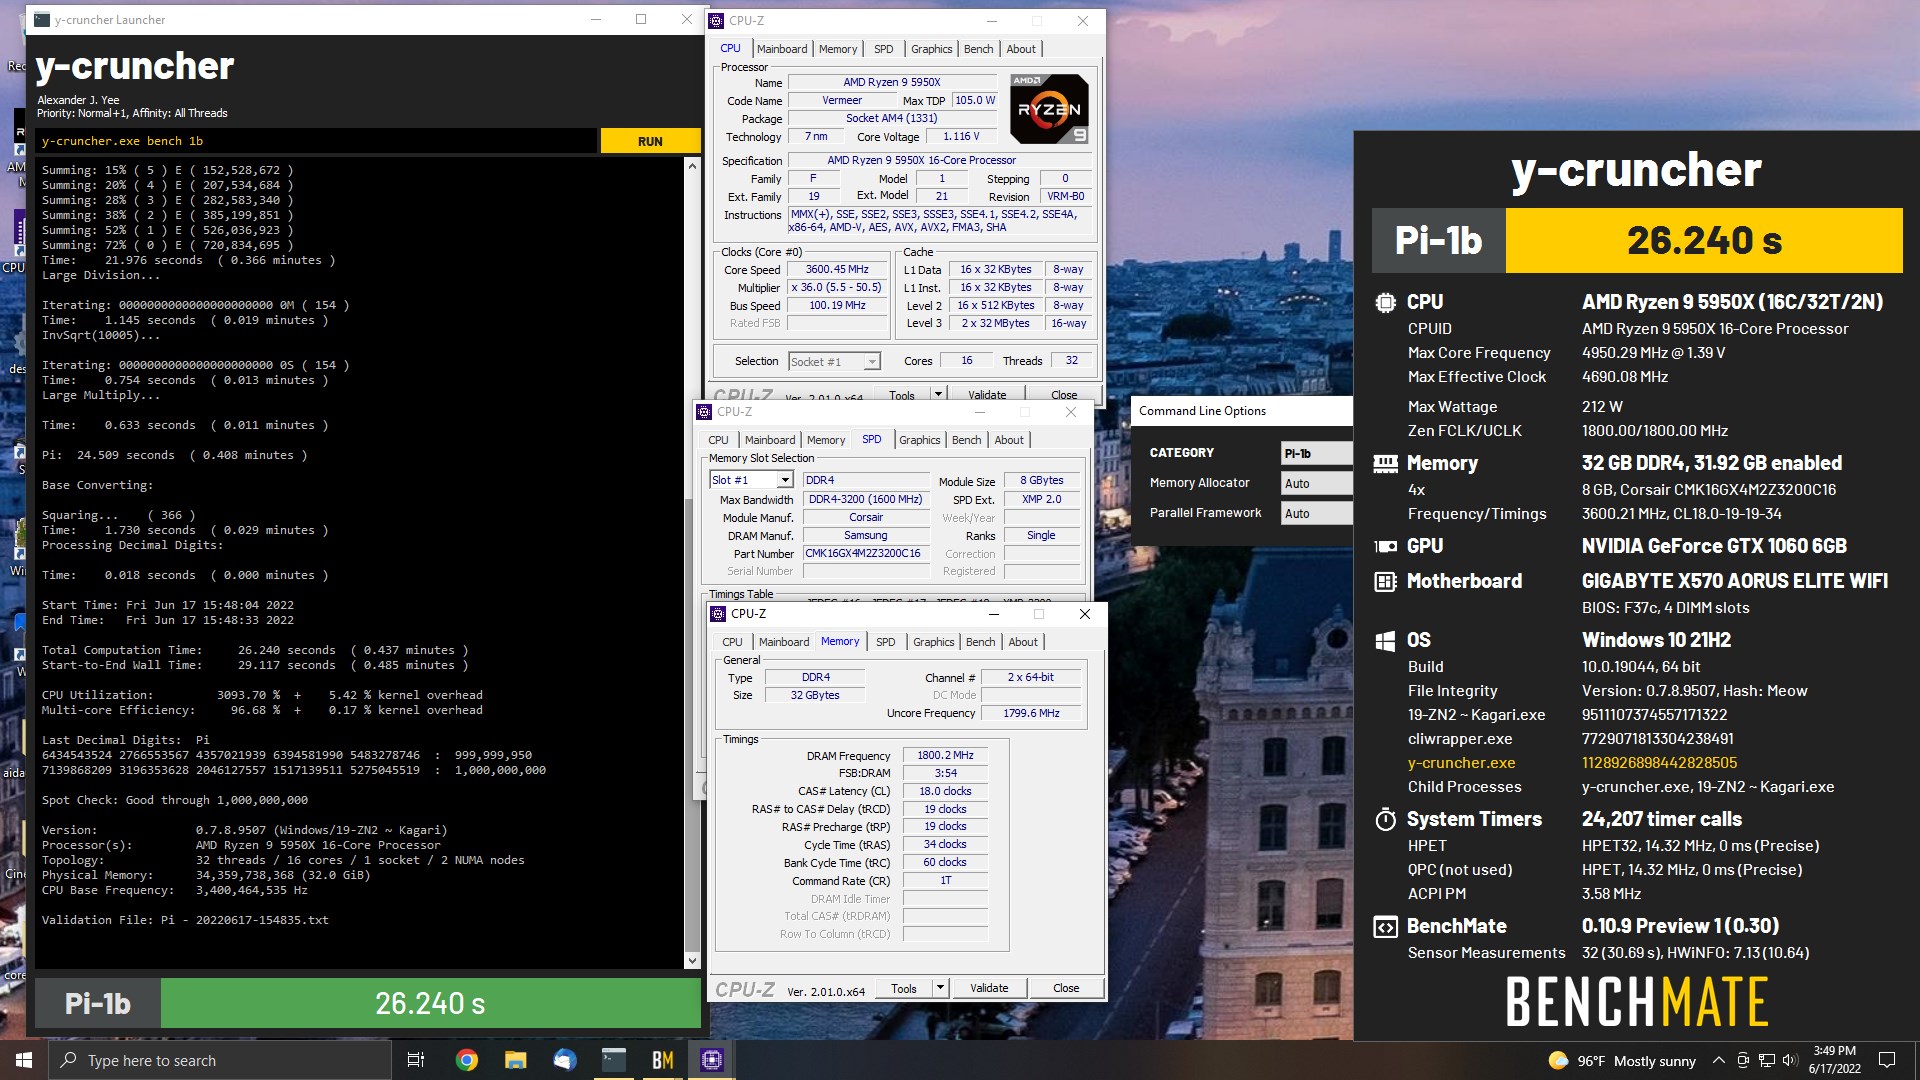Switch to SPD tab in top CPU-Z window
This screenshot has height=1080, width=1920.
pyautogui.click(x=883, y=49)
